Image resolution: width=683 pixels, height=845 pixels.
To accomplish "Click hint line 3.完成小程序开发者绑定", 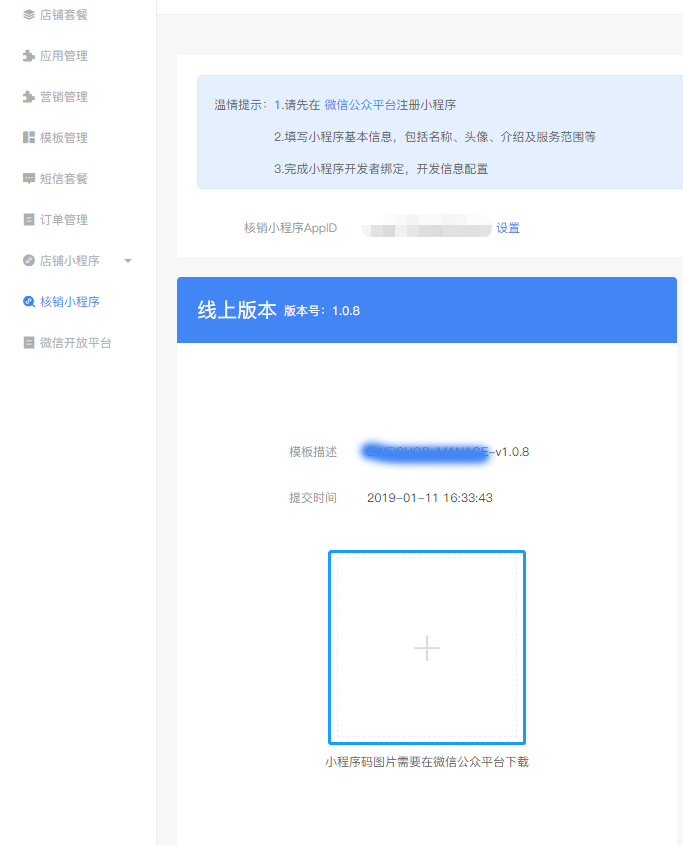I will (x=381, y=169).
